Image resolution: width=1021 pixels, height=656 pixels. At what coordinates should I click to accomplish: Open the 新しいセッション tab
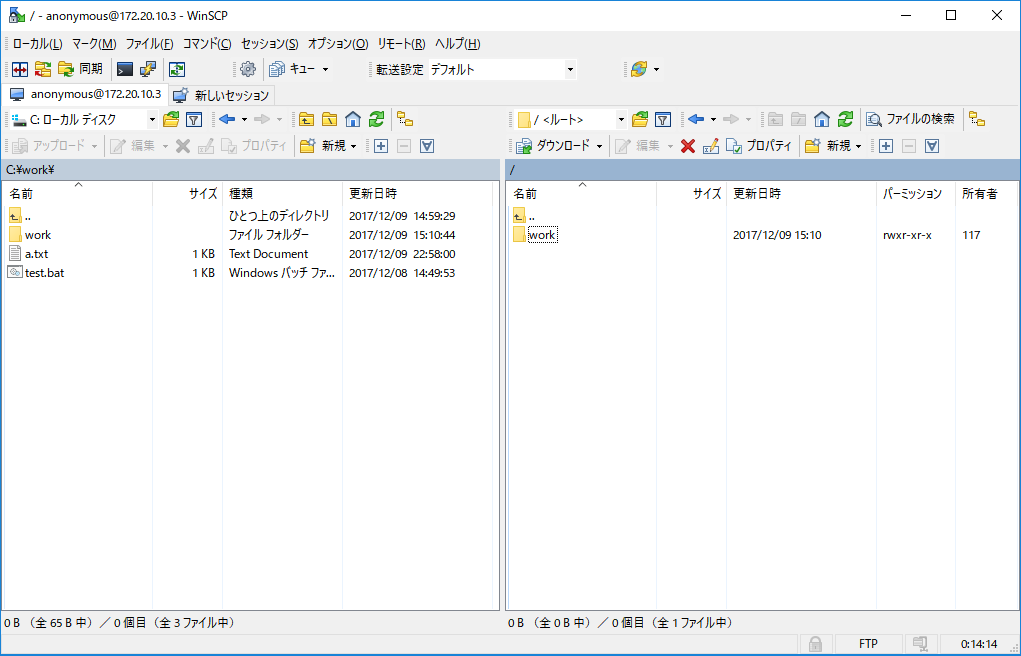221,96
